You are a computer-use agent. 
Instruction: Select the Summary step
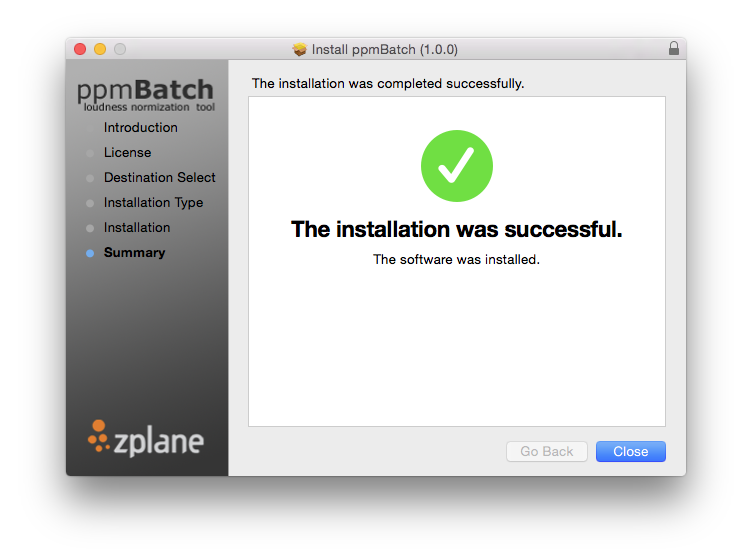pyautogui.click(x=135, y=253)
